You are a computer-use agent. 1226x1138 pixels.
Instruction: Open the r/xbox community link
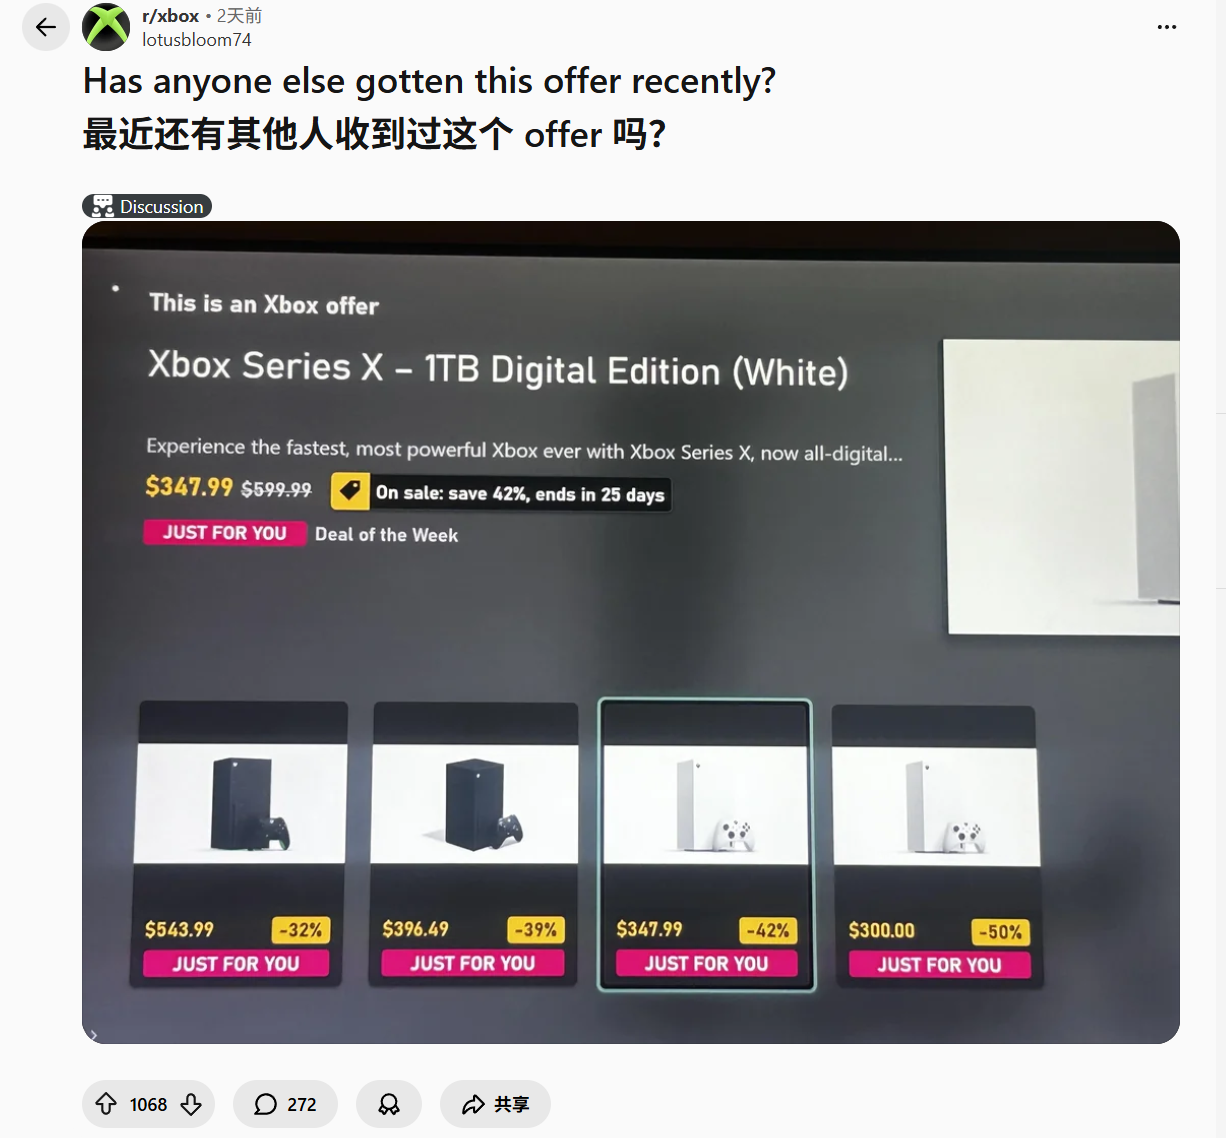[170, 16]
